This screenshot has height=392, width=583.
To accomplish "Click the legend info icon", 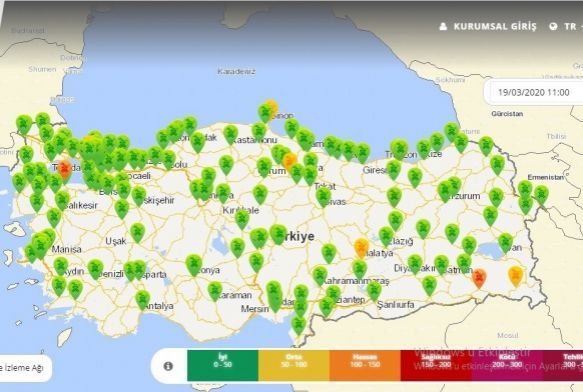I will pos(168,366).
